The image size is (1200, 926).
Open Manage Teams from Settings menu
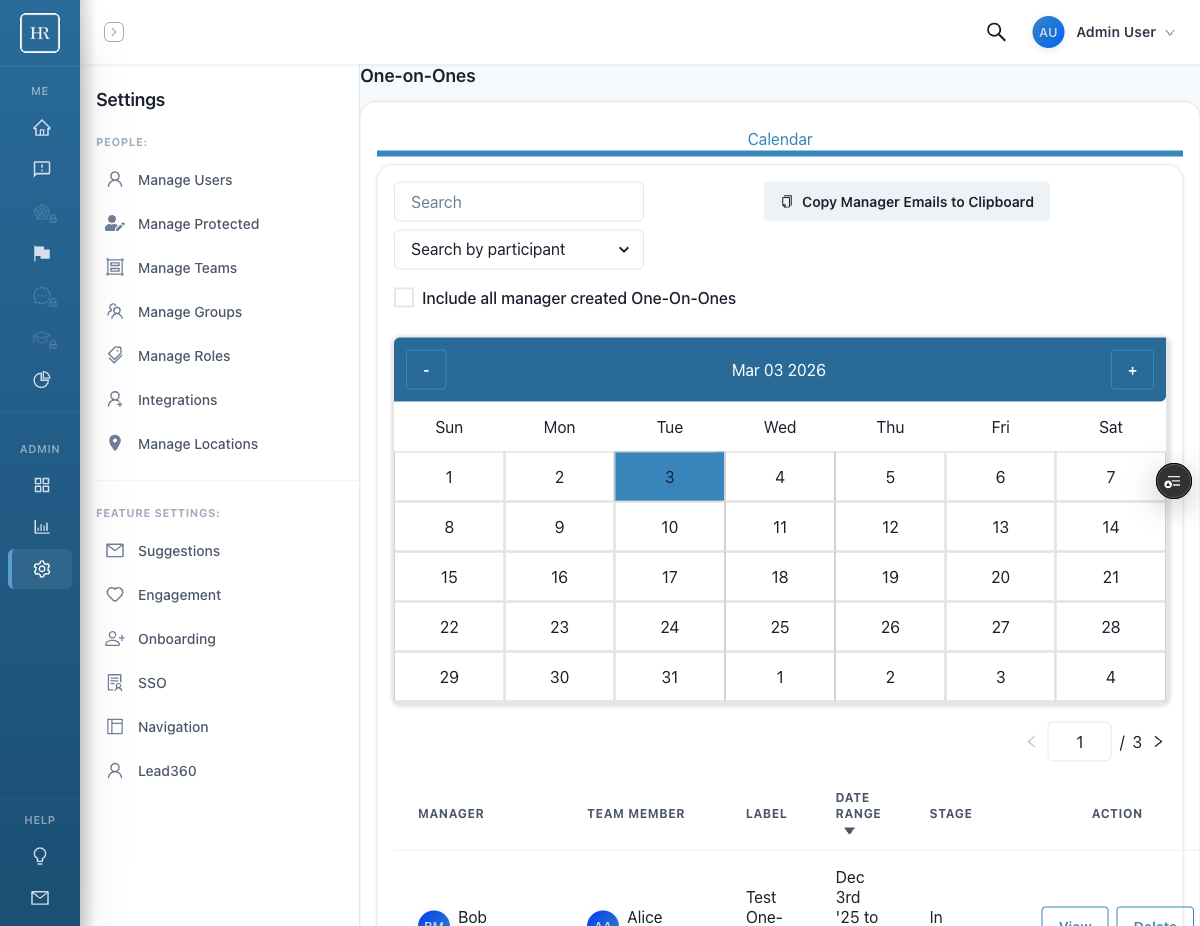(187, 267)
